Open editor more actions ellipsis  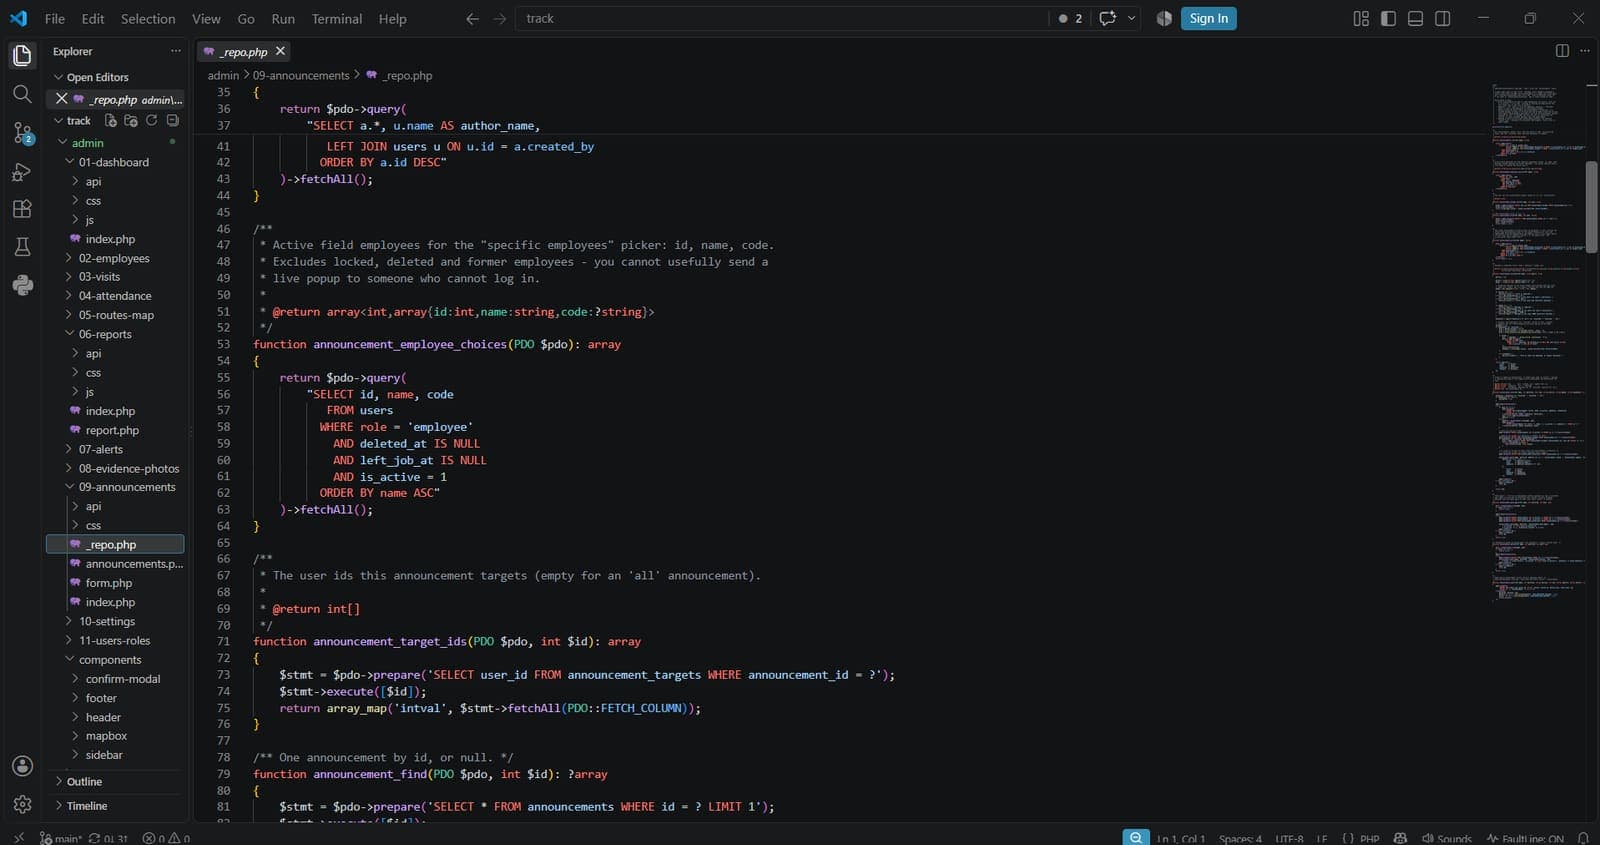(1585, 51)
